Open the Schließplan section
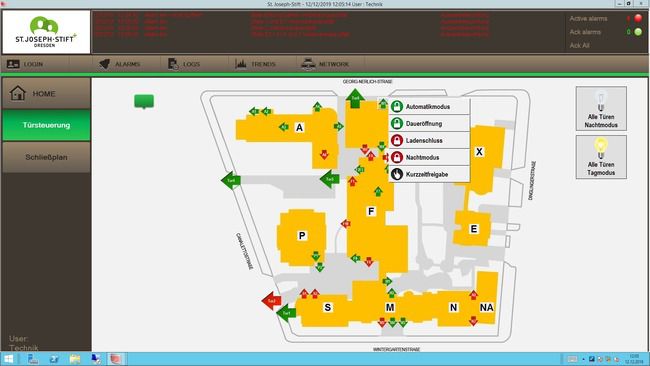The width and height of the screenshot is (650, 366). coord(46,157)
